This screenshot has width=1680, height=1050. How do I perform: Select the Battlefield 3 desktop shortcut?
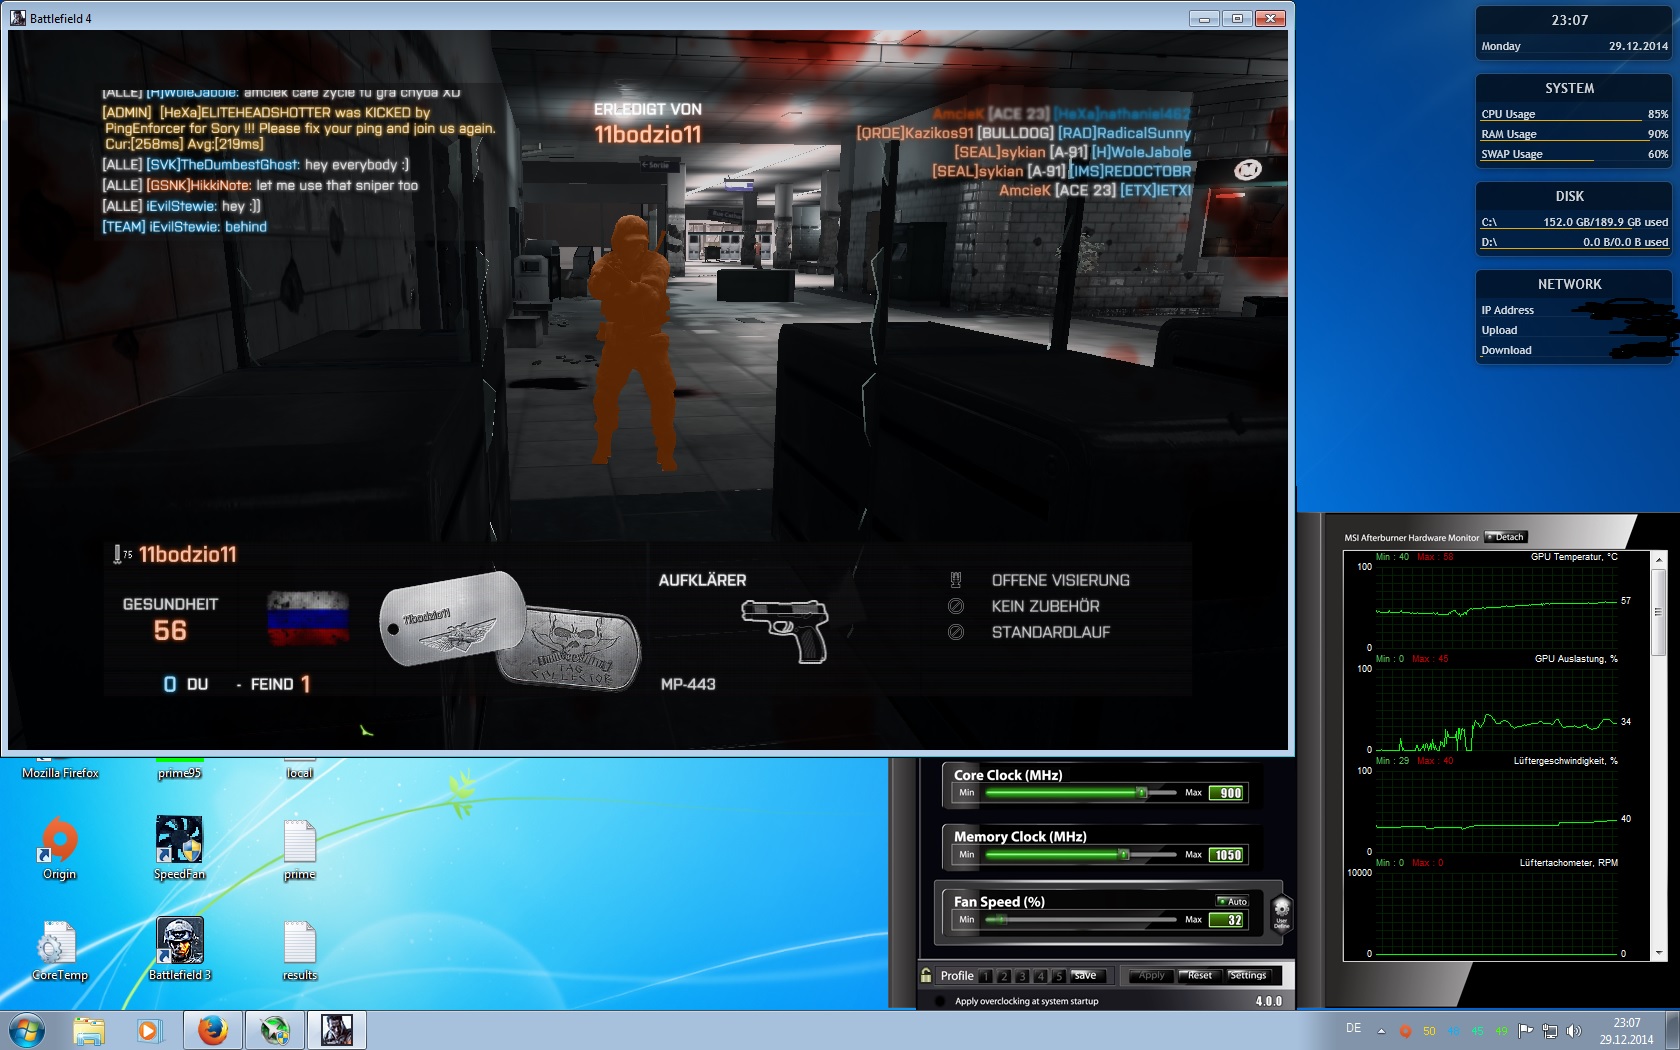coord(179,949)
